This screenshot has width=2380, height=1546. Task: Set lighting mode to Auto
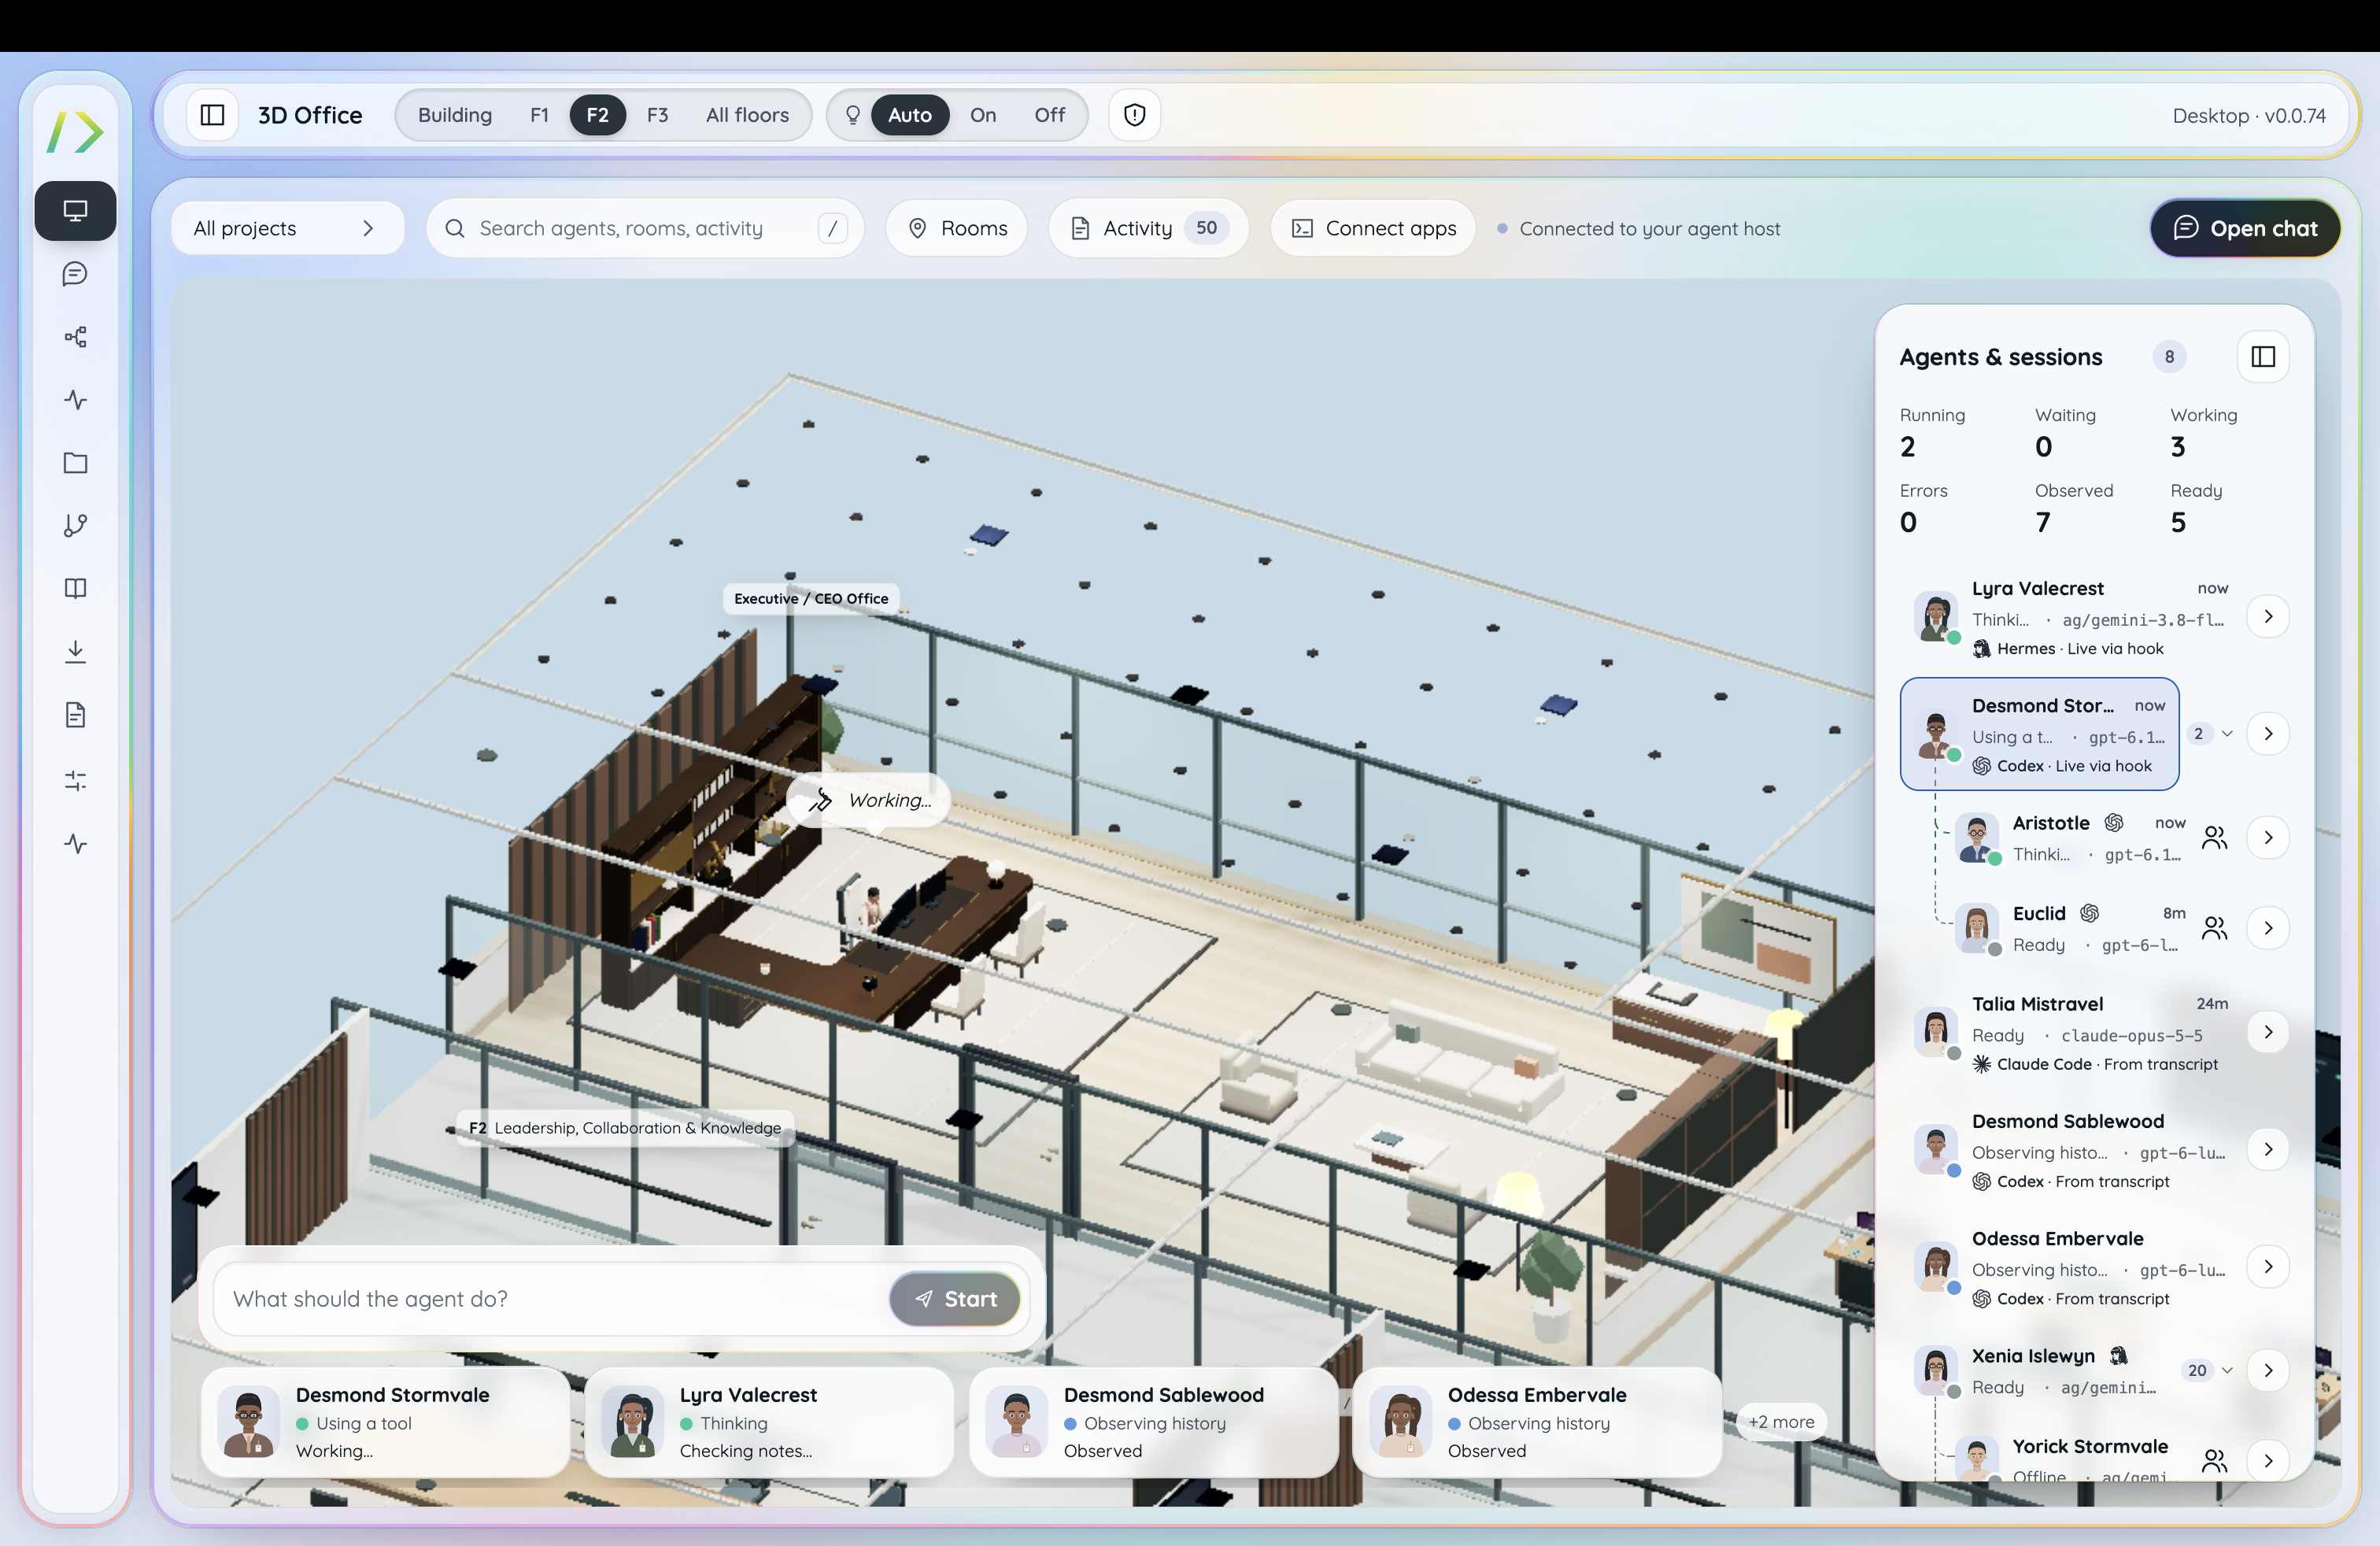910,115
